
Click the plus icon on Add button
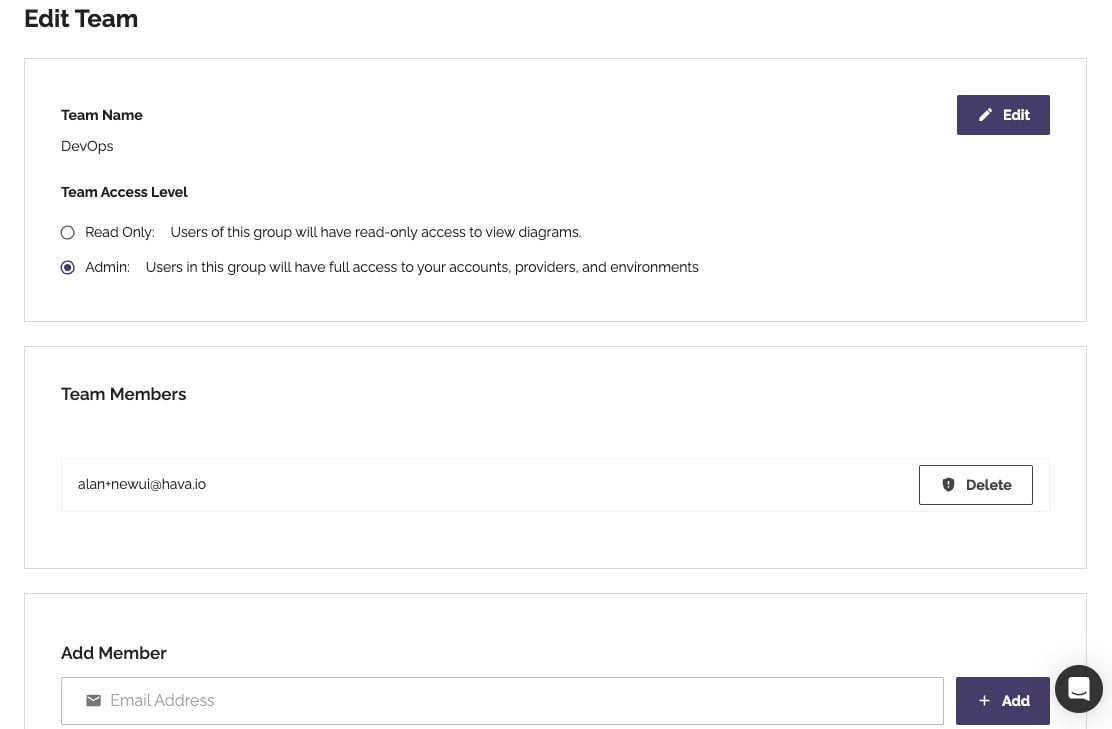pyautogui.click(x=984, y=701)
